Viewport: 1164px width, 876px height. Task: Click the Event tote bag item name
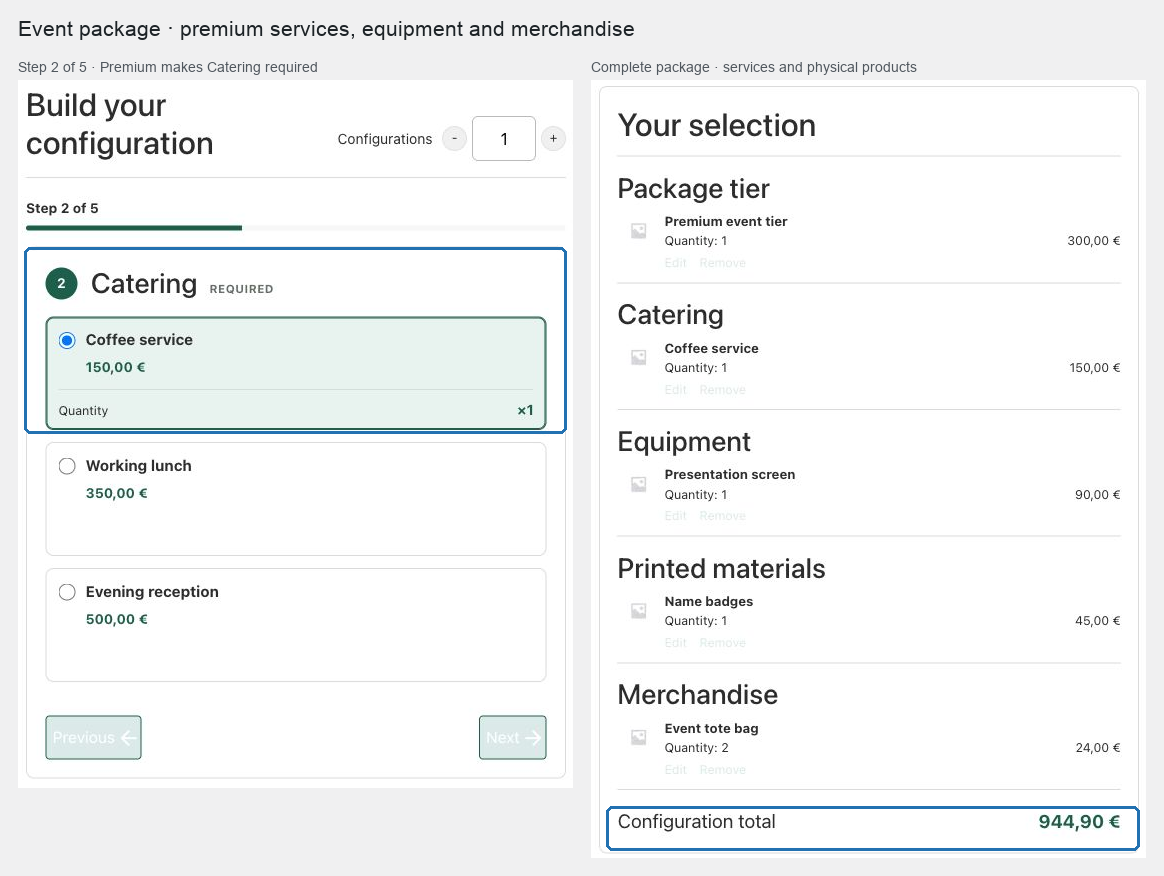click(x=712, y=728)
